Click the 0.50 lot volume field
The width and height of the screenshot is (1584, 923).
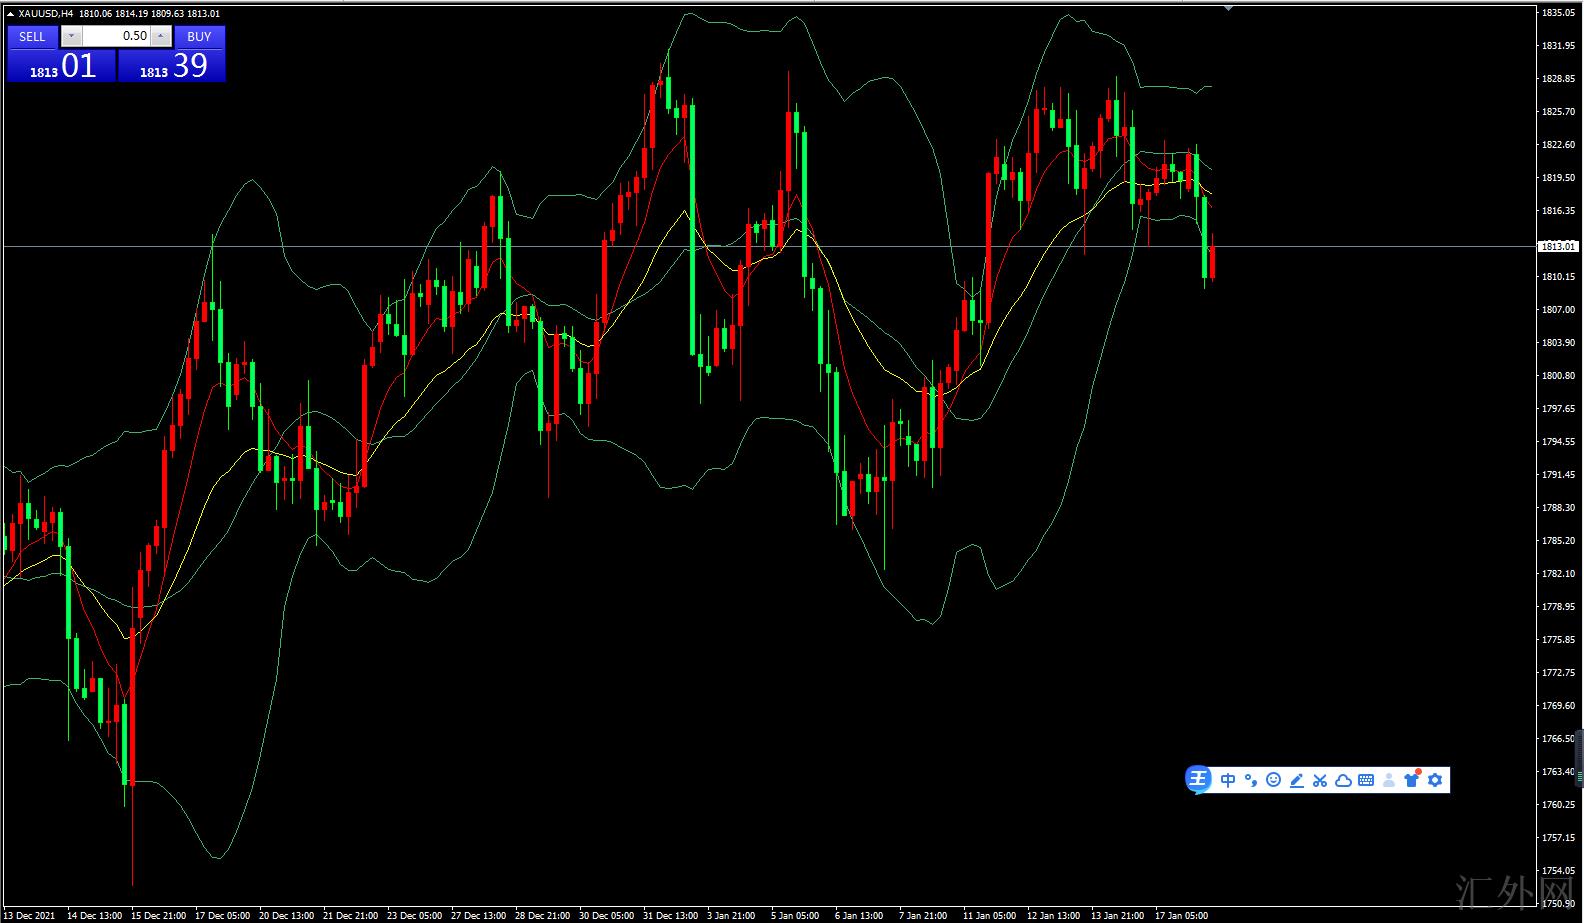coord(116,37)
